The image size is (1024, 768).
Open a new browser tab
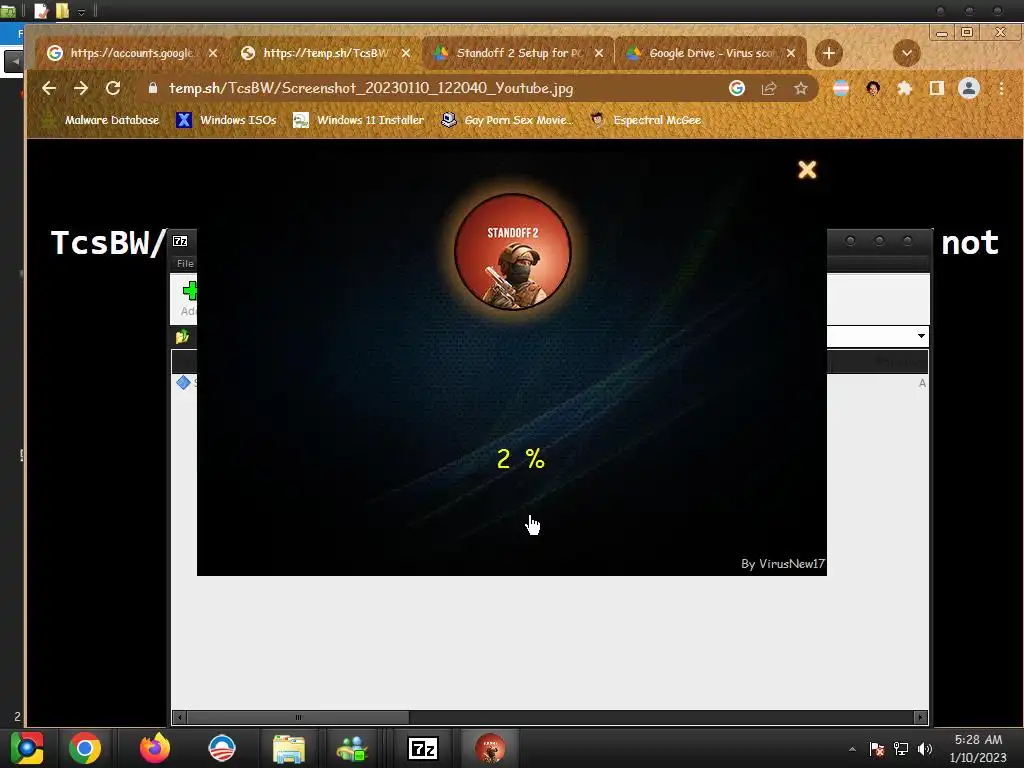pos(829,53)
